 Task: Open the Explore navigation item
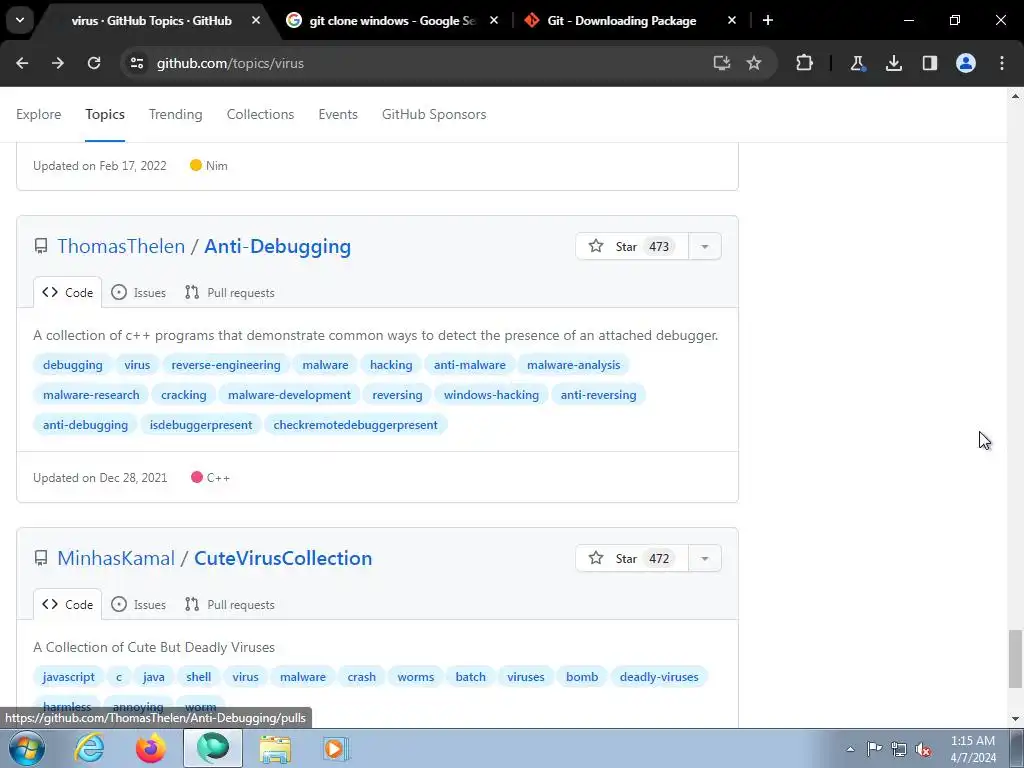(39, 114)
